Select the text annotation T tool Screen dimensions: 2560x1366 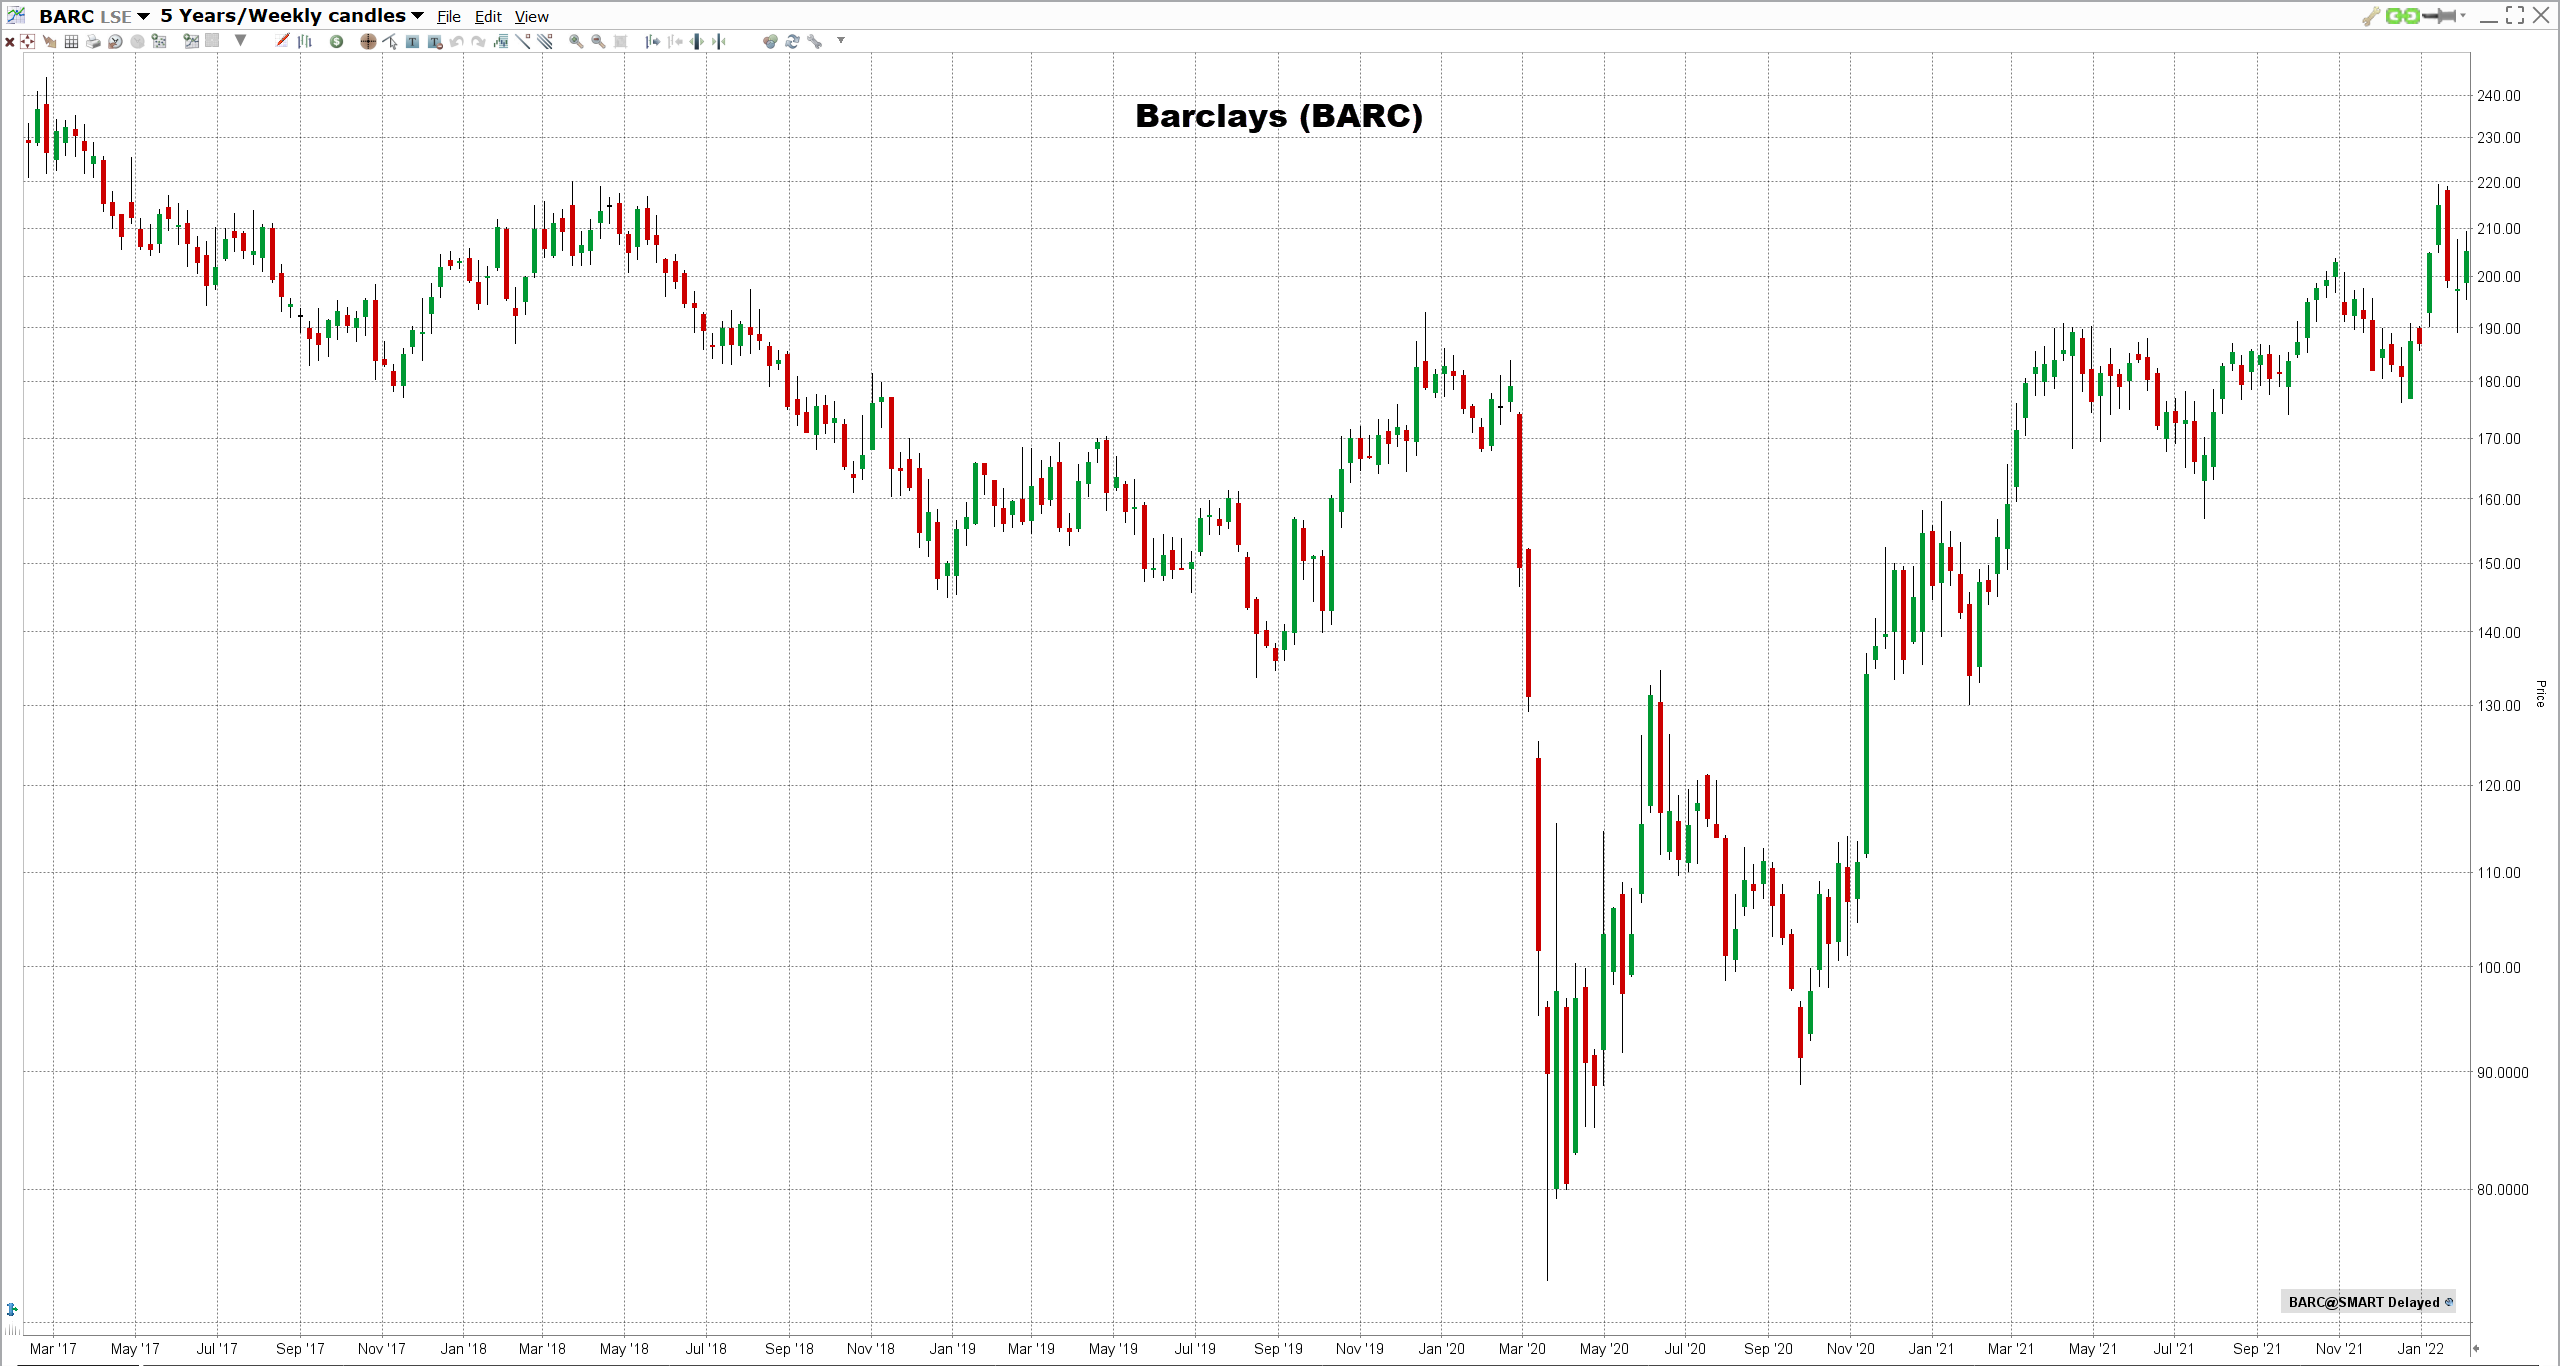[x=412, y=42]
